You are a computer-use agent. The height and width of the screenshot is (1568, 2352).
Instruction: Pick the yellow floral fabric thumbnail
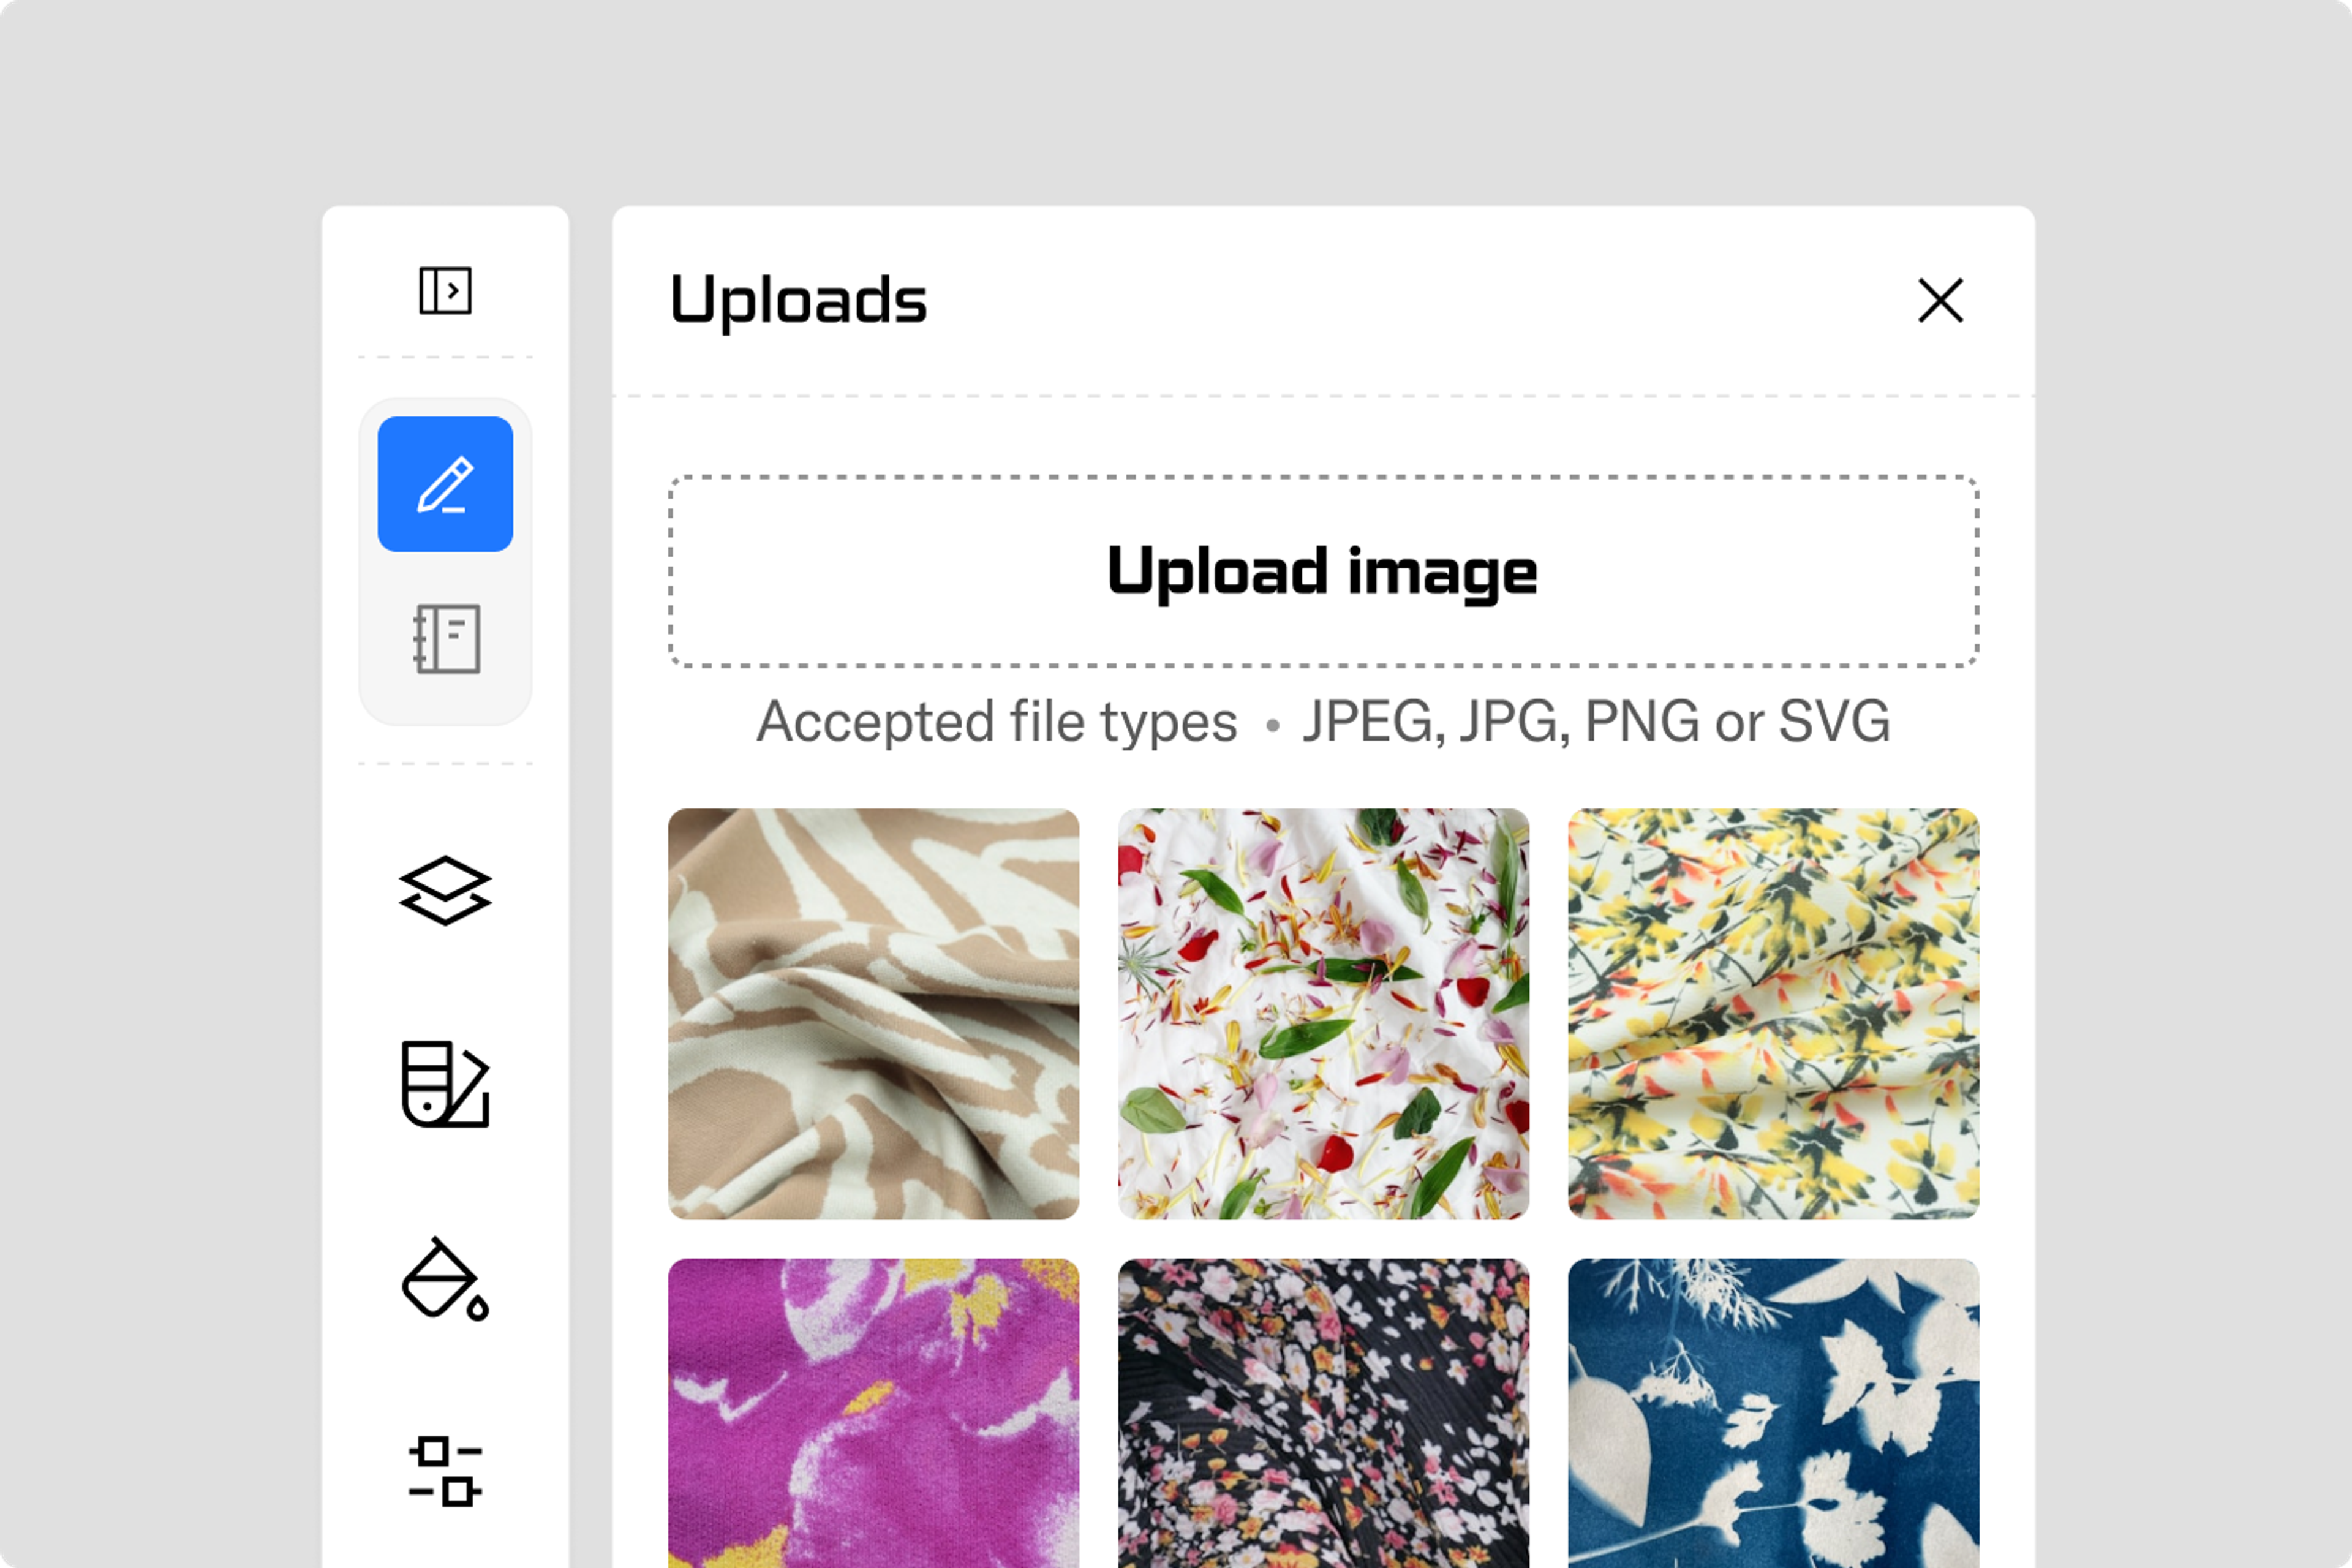pos(1773,1013)
